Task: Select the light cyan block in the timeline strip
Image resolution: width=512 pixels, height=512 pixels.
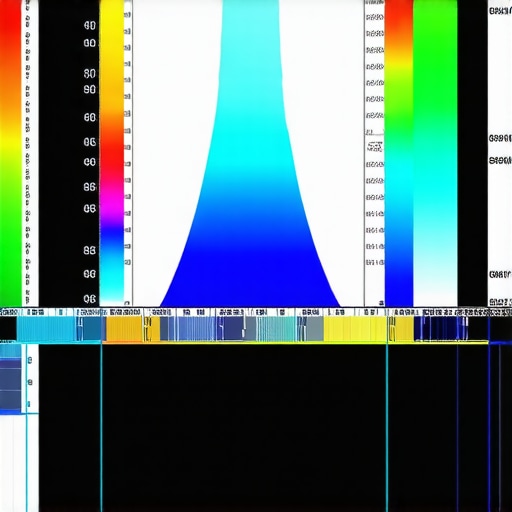Action: click(x=46, y=329)
